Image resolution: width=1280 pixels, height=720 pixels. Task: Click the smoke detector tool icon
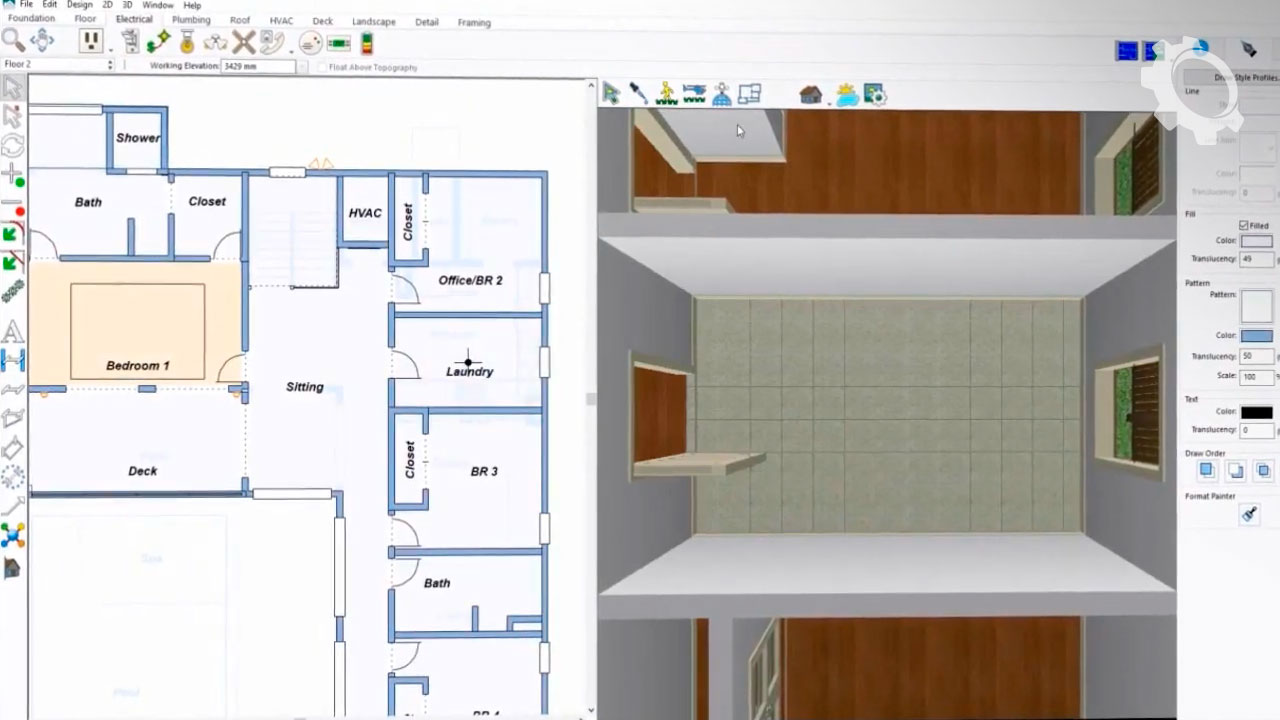coord(311,43)
